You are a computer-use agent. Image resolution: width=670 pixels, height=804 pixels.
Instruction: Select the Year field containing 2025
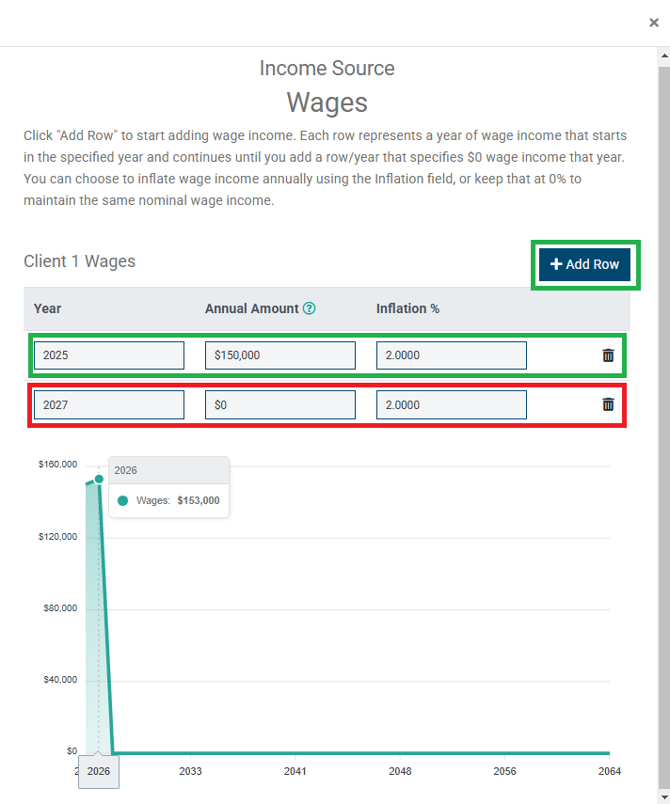click(108, 354)
